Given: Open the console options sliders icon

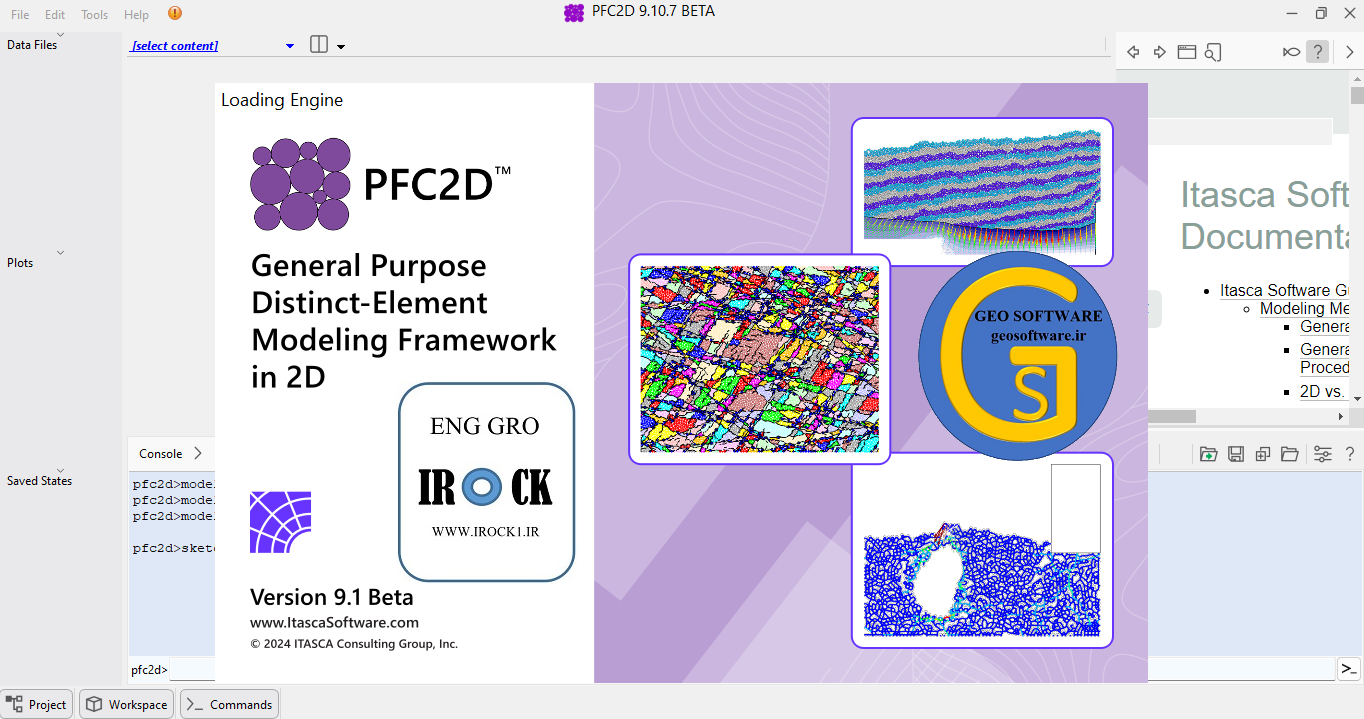Looking at the screenshot, I should coord(1322,454).
